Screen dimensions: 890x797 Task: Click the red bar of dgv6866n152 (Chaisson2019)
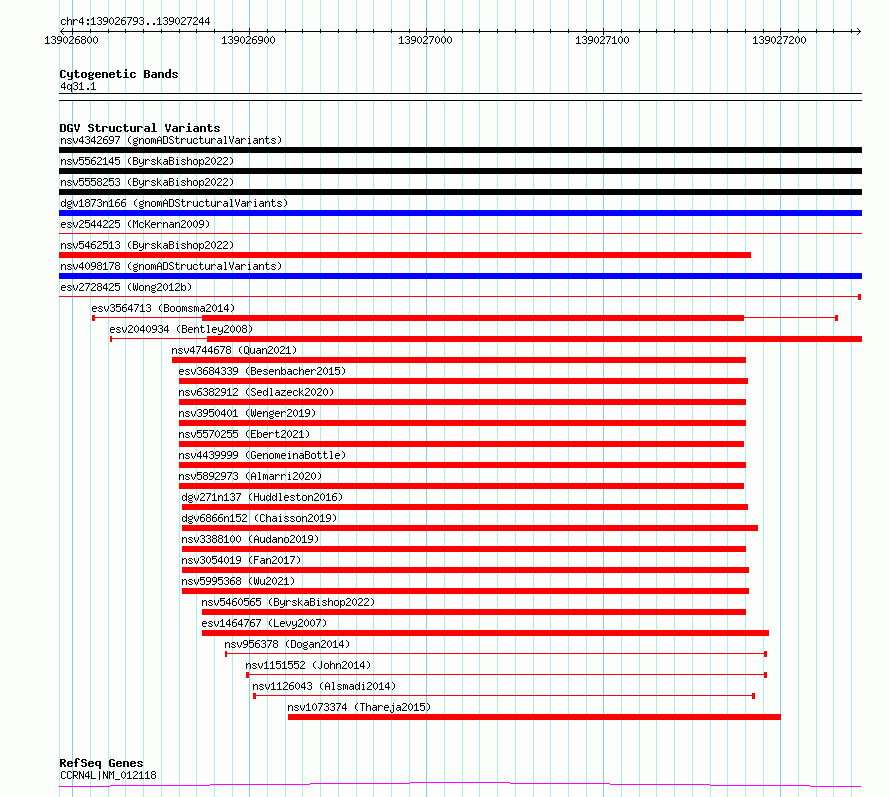pyautogui.click(x=470, y=528)
